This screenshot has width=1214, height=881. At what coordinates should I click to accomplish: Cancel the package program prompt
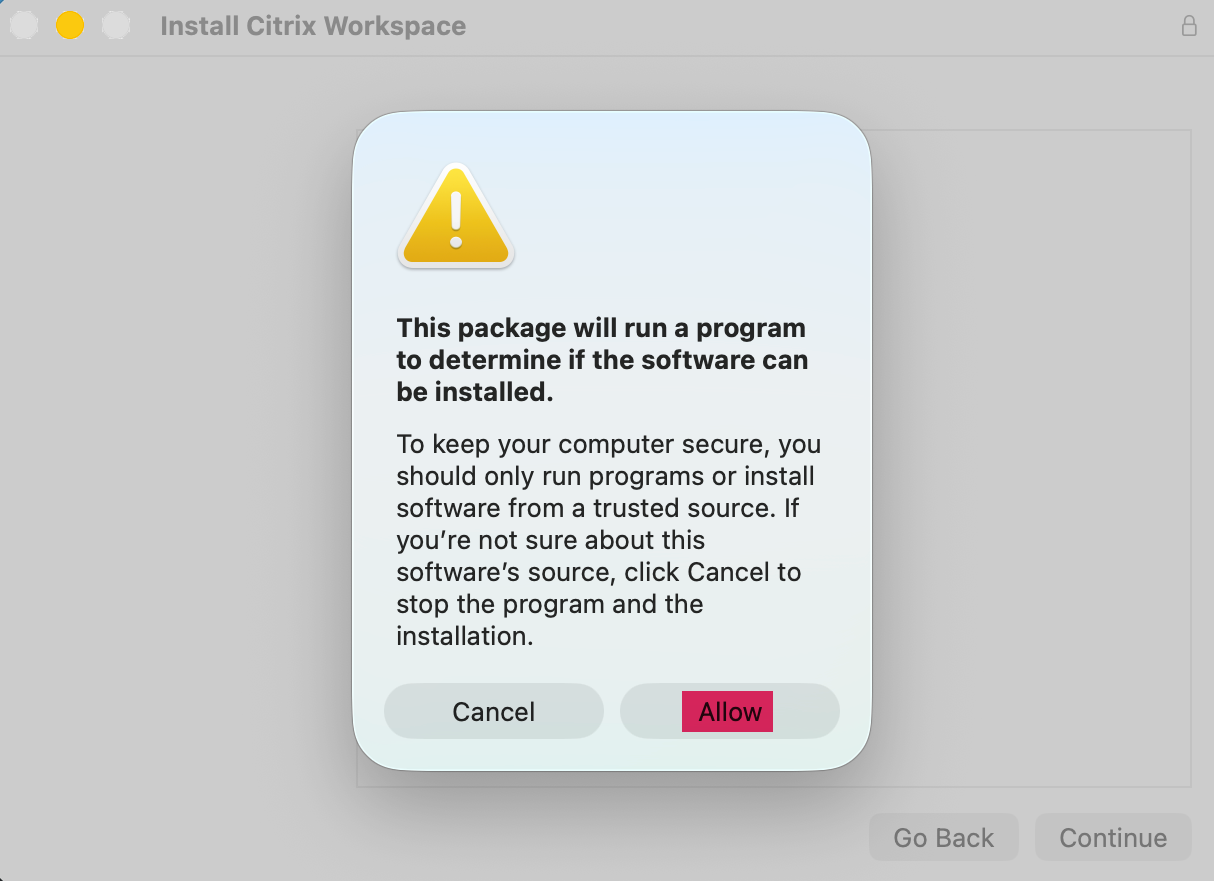click(494, 711)
